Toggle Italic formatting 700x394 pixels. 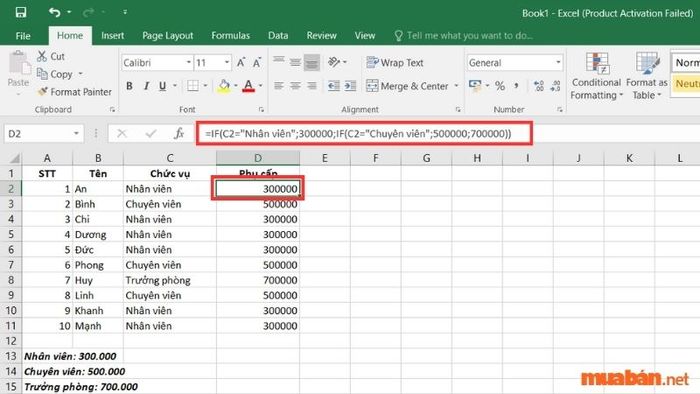pyautogui.click(x=146, y=86)
